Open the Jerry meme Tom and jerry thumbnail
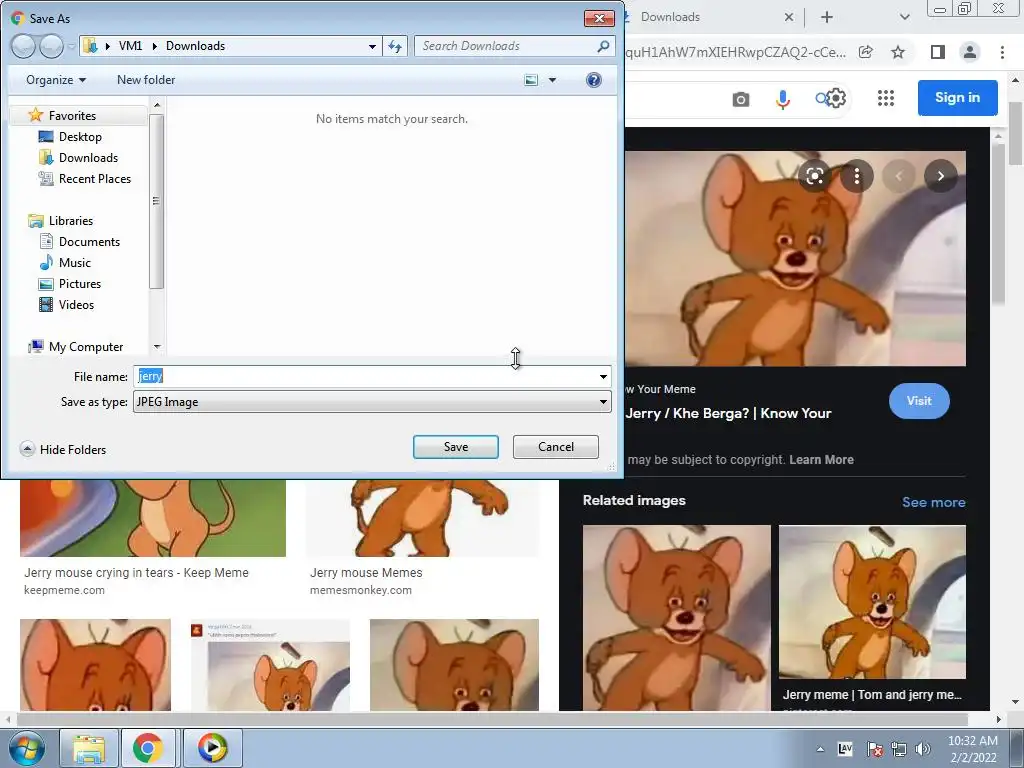 click(x=872, y=602)
